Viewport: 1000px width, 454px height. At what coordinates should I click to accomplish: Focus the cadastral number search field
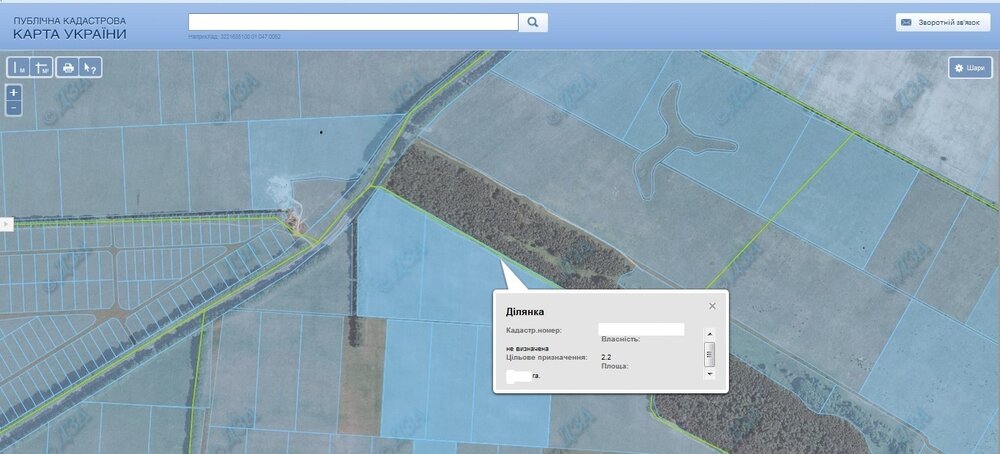coord(353,22)
